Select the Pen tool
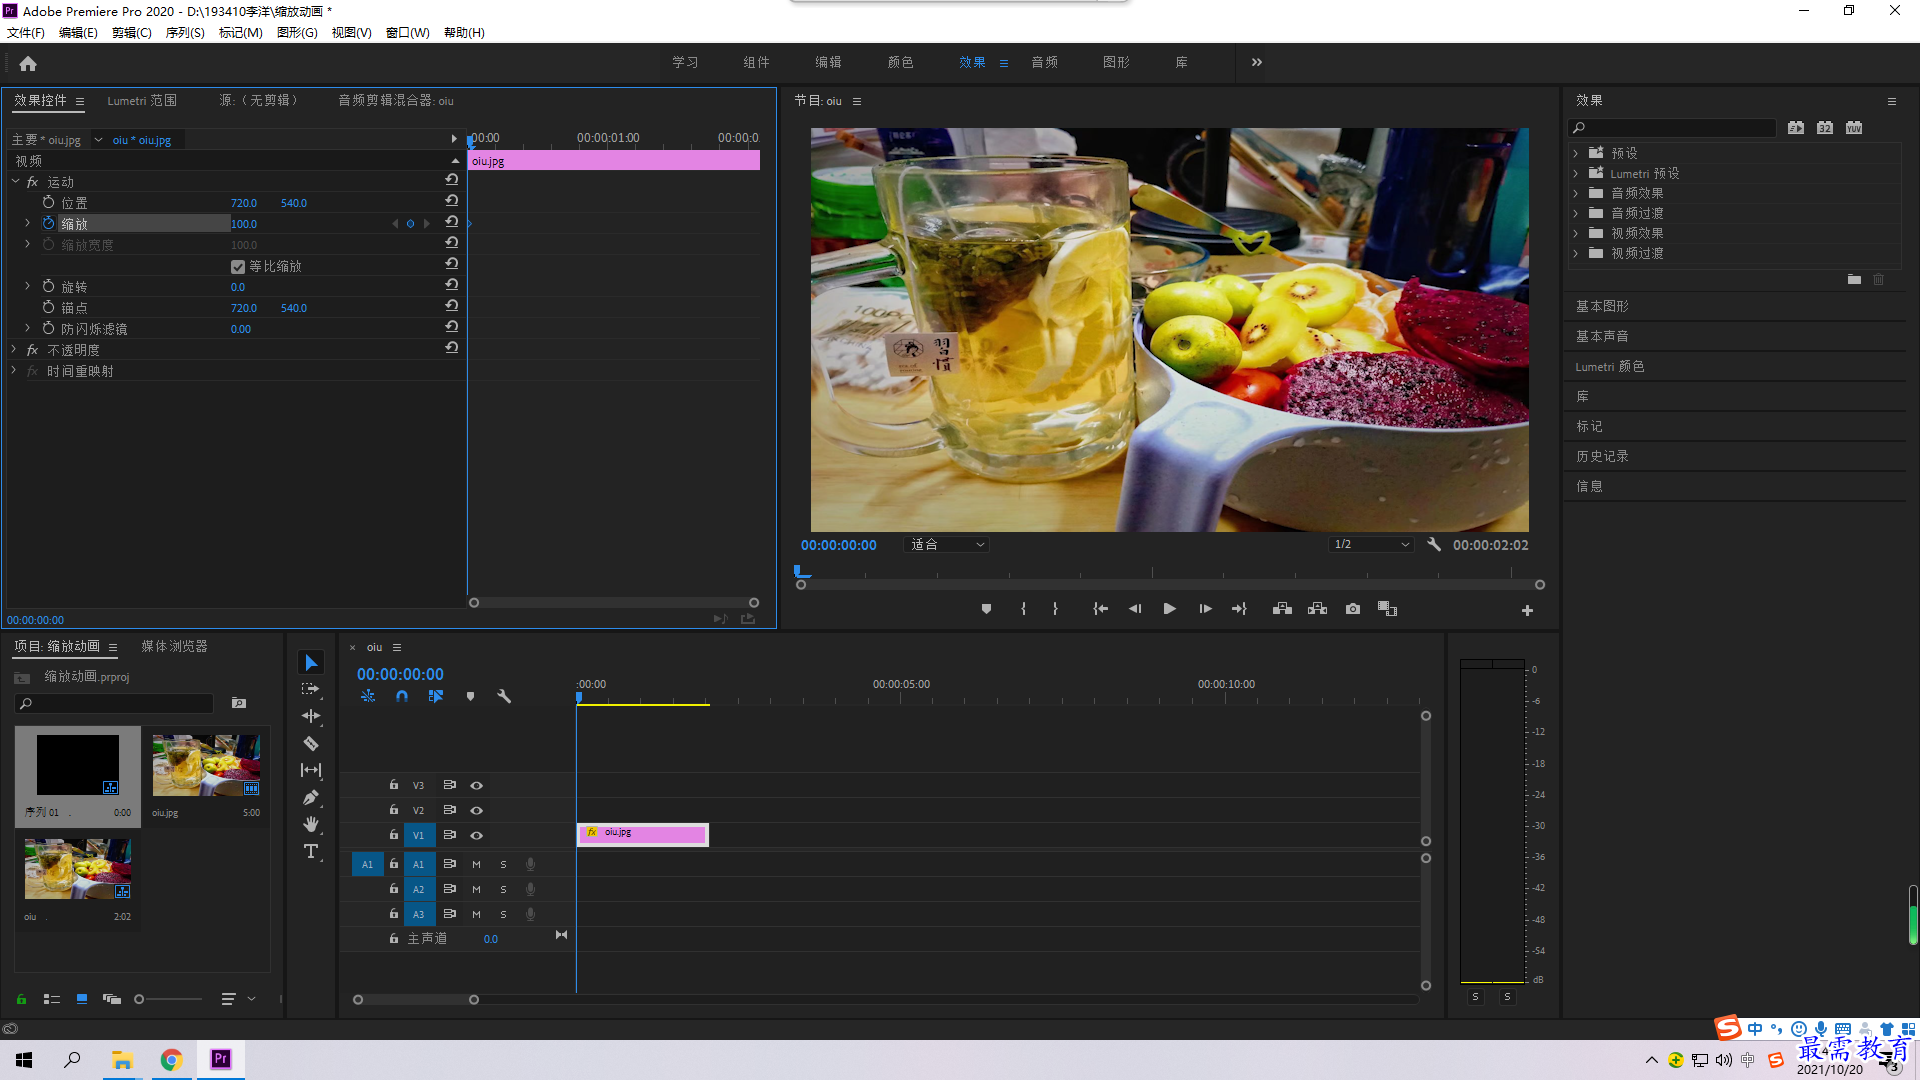The height and width of the screenshot is (1080, 1920). pyautogui.click(x=311, y=797)
